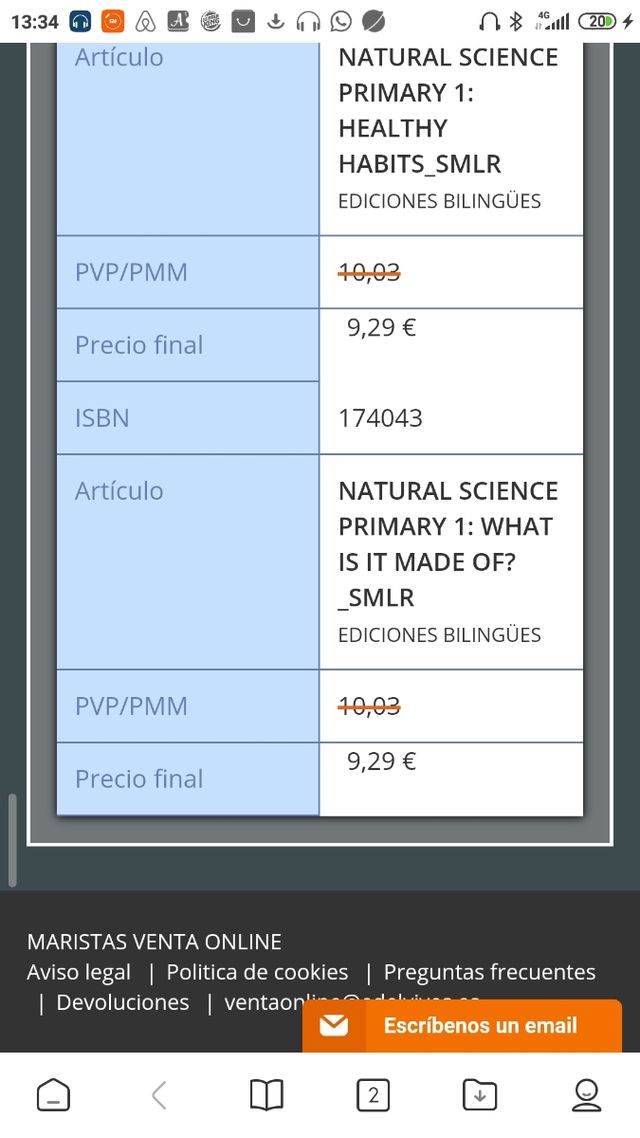Tap the strikethrough price 10,03
The height and width of the screenshot is (1138, 640).
(x=369, y=271)
